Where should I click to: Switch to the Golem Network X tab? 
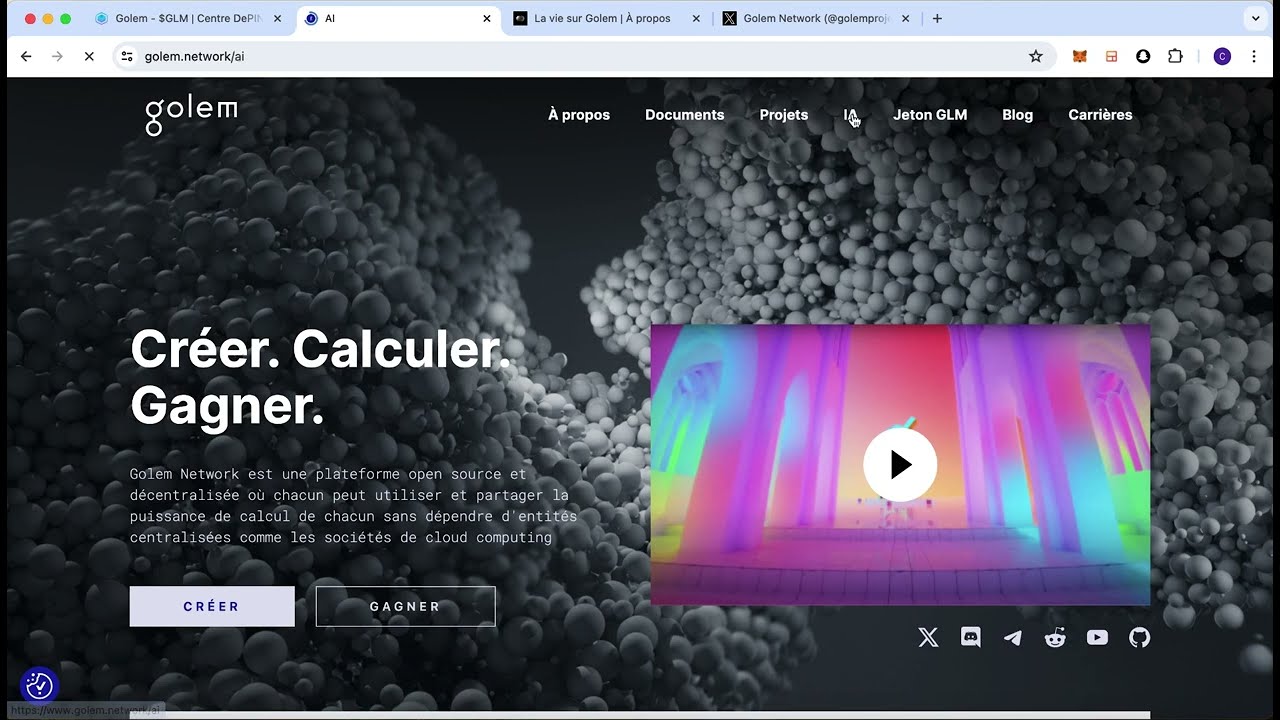pos(816,18)
